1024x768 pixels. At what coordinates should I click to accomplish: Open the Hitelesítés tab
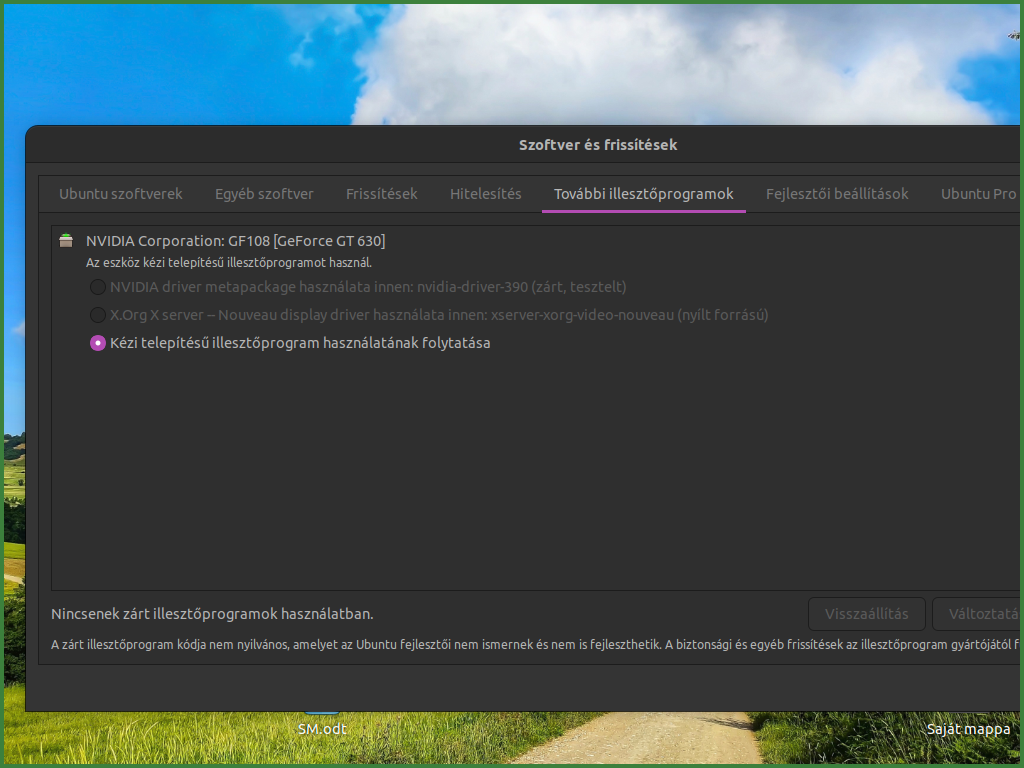(485, 194)
